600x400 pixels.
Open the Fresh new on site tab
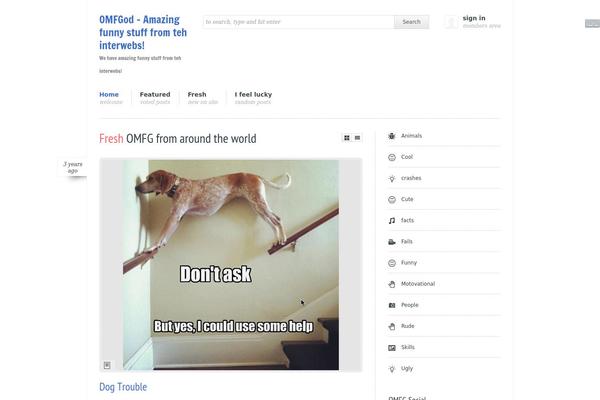pyautogui.click(x=203, y=98)
